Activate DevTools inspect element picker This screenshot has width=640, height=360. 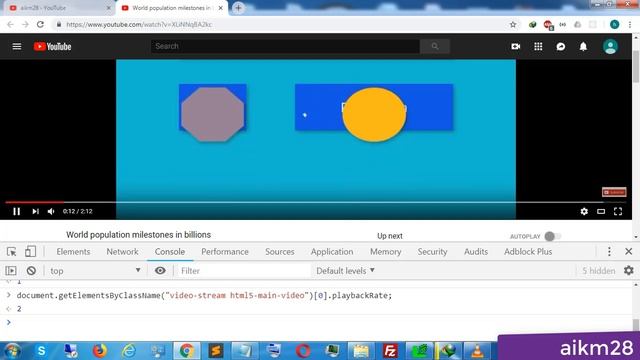point(11,251)
